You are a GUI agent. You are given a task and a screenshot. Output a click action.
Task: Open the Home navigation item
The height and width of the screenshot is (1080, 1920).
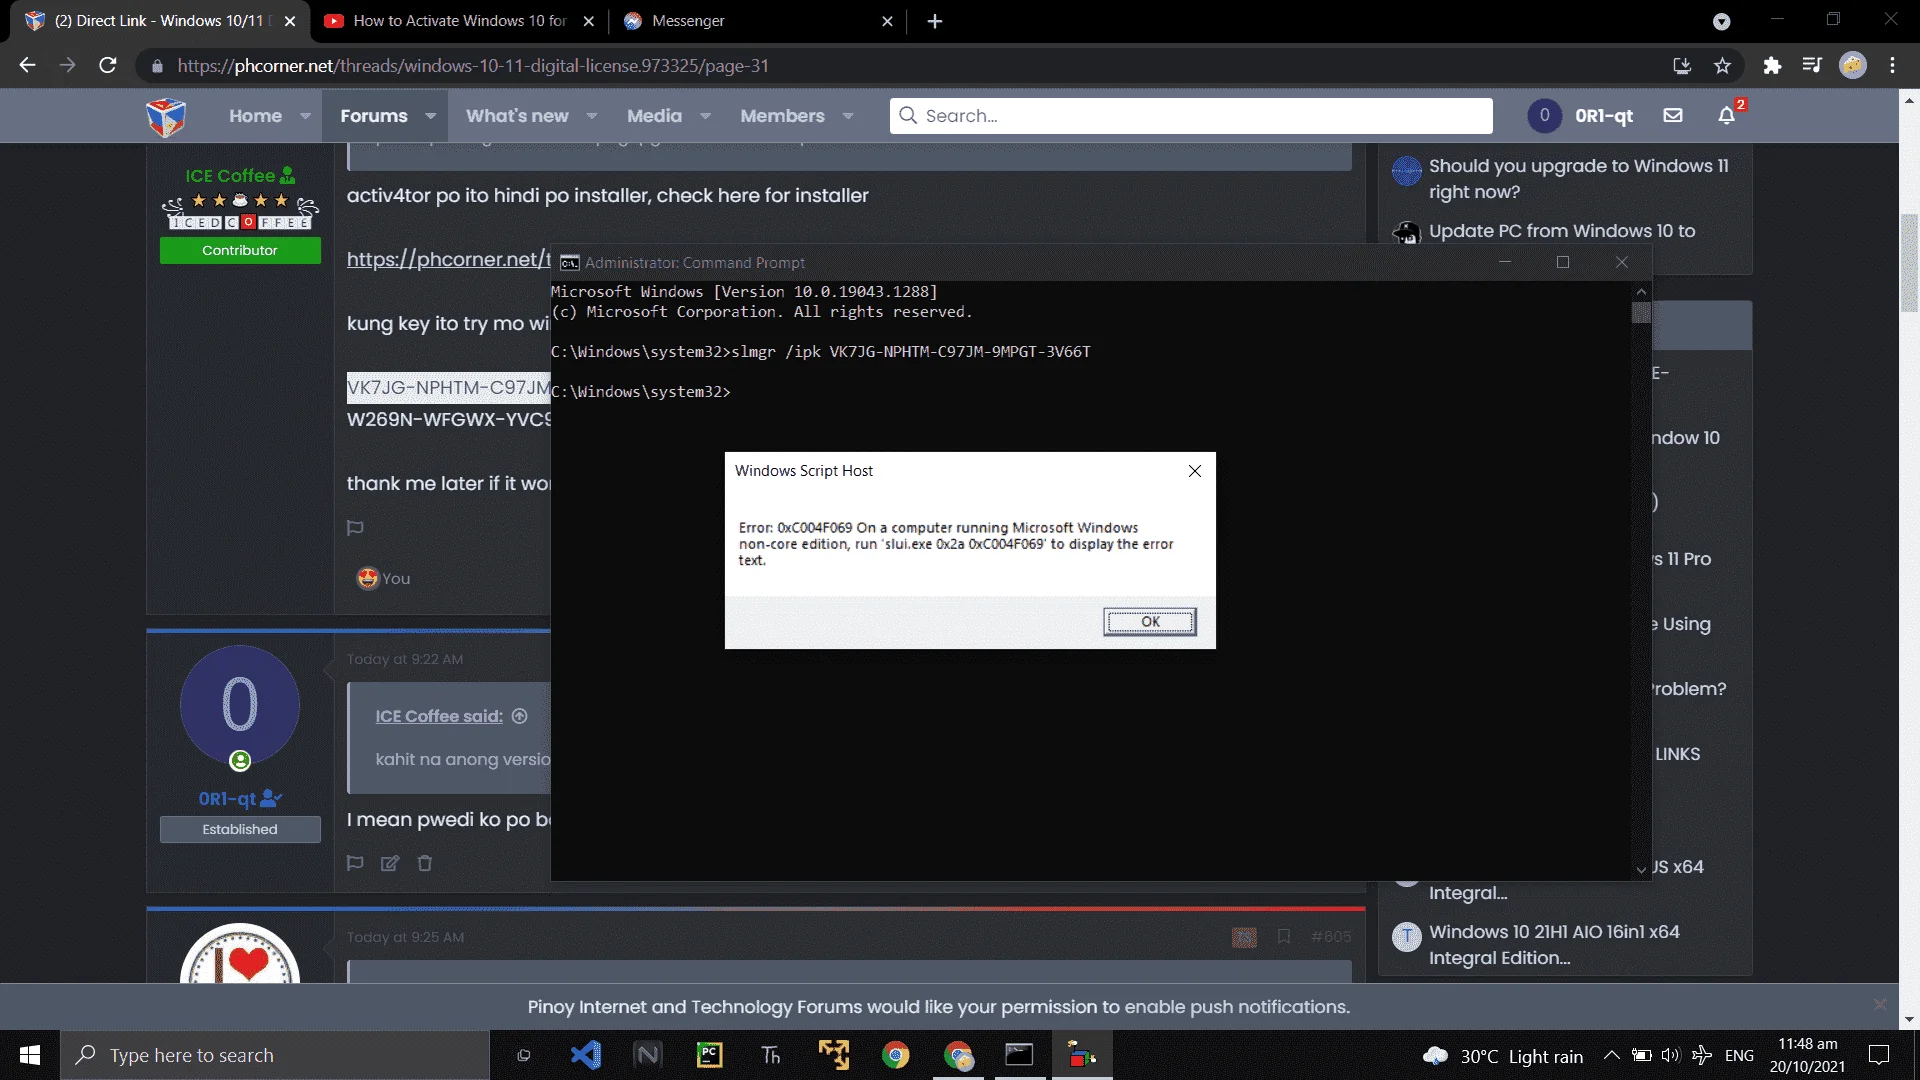255,116
